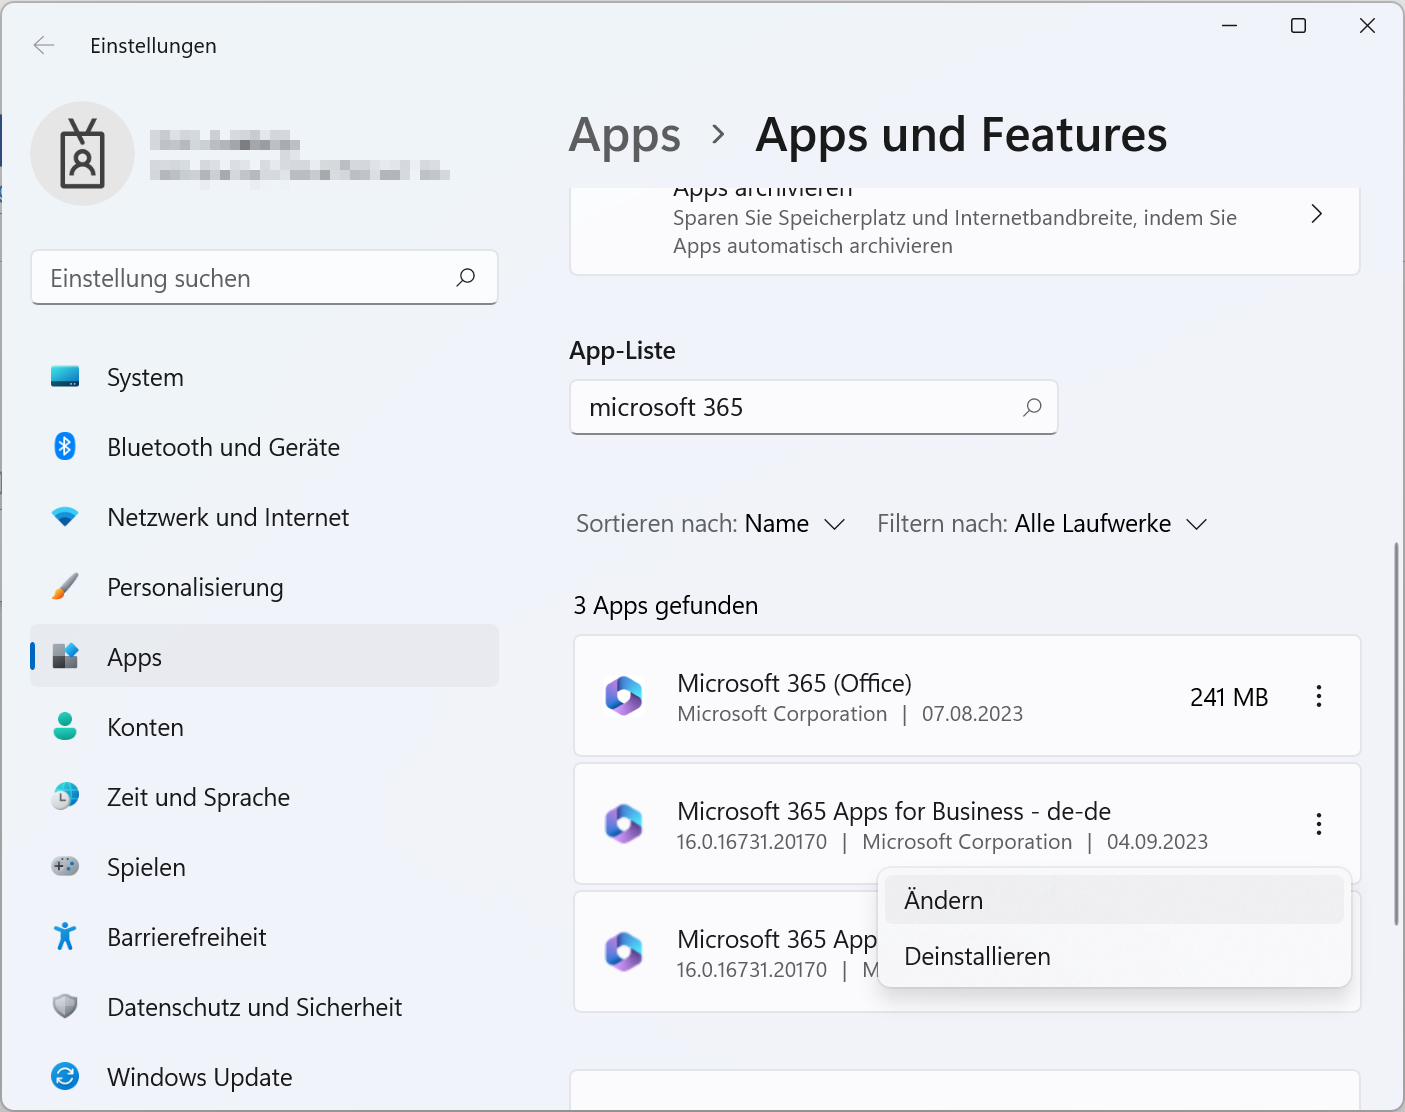This screenshot has height=1112, width=1405.
Task: Click the user profile avatar icon
Action: (83, 154)
